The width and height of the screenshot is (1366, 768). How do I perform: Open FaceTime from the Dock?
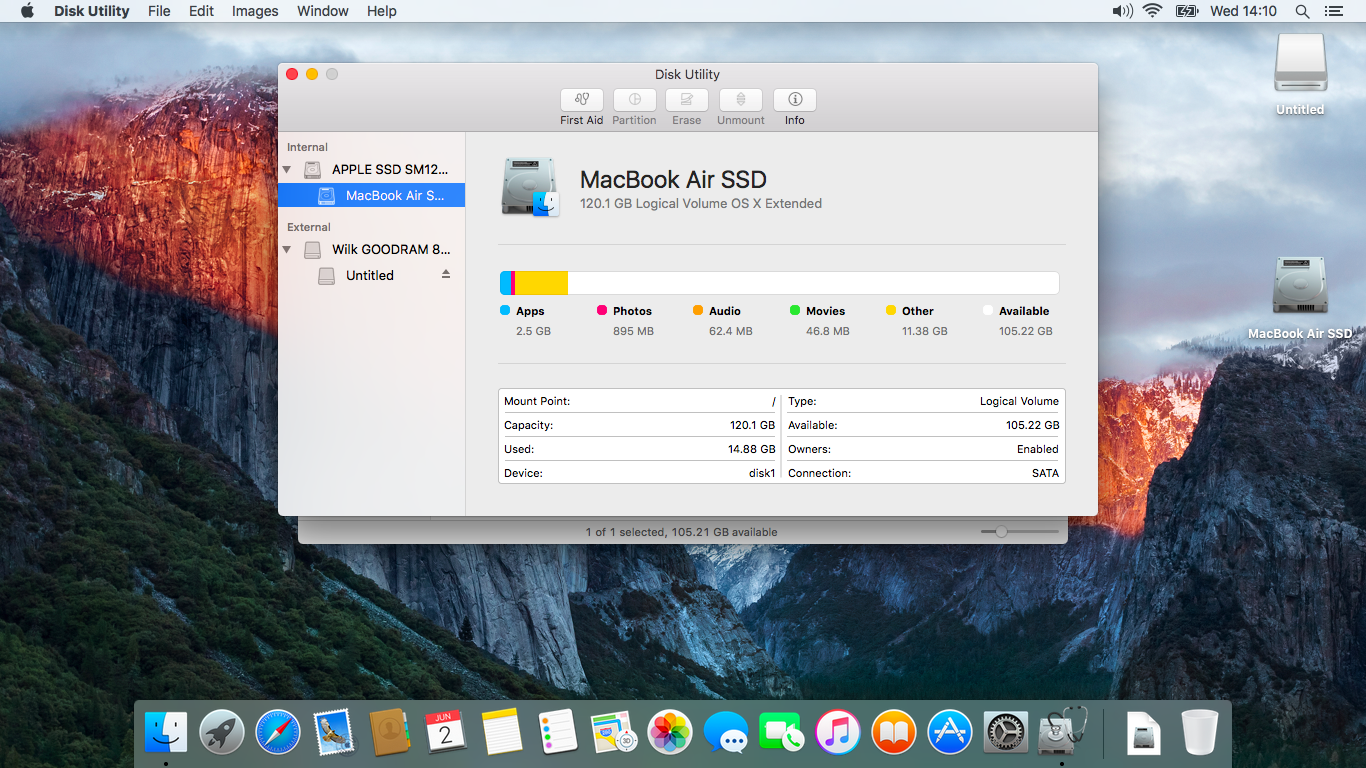pos(782,732)
